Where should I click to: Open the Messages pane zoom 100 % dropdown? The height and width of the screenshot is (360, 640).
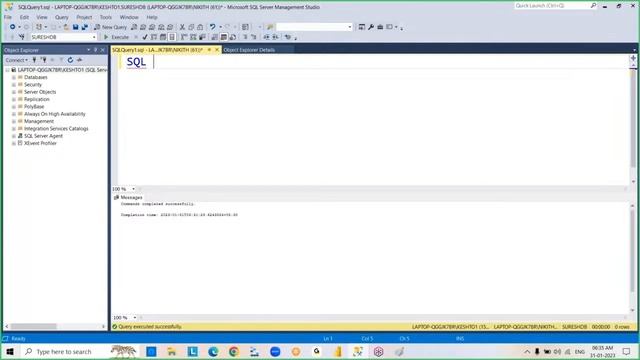134,318
